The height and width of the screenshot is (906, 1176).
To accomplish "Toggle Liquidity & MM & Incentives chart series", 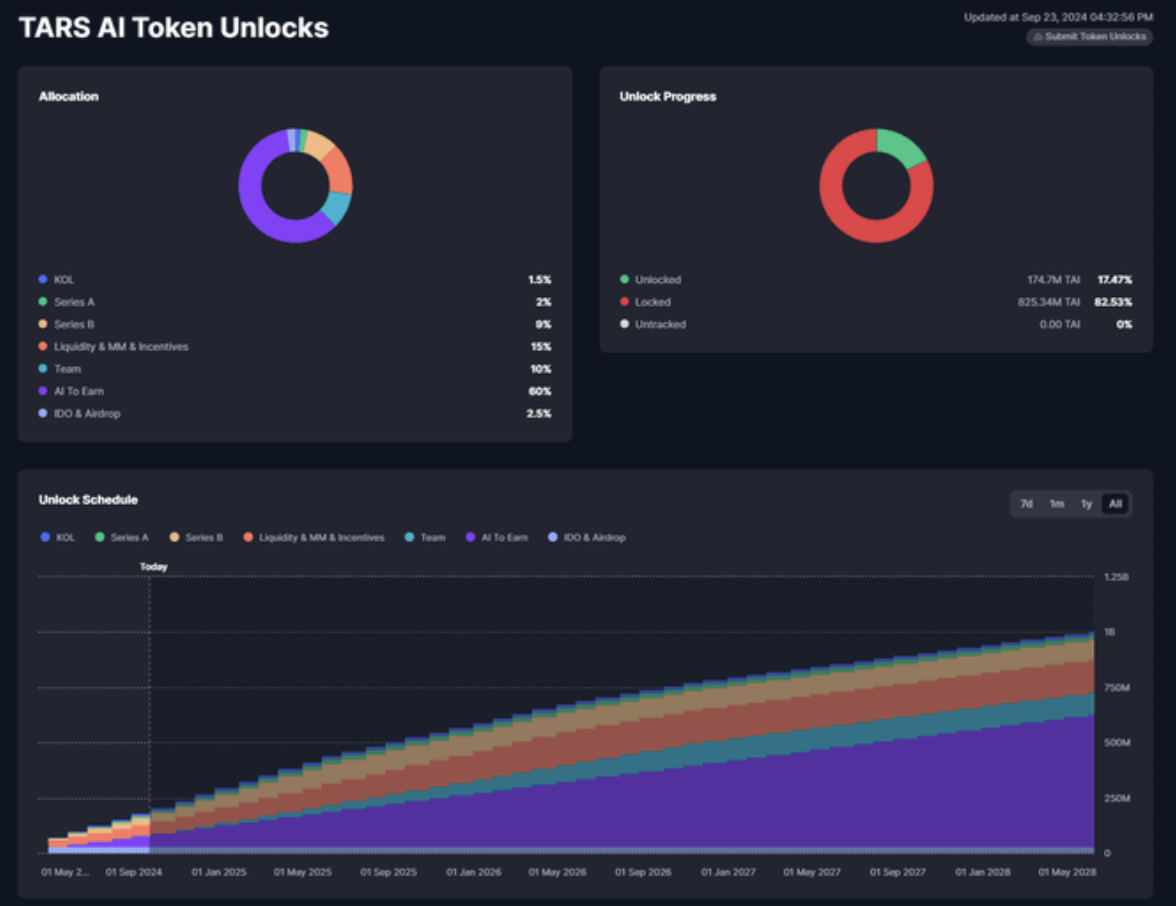I will click(313, 538).
